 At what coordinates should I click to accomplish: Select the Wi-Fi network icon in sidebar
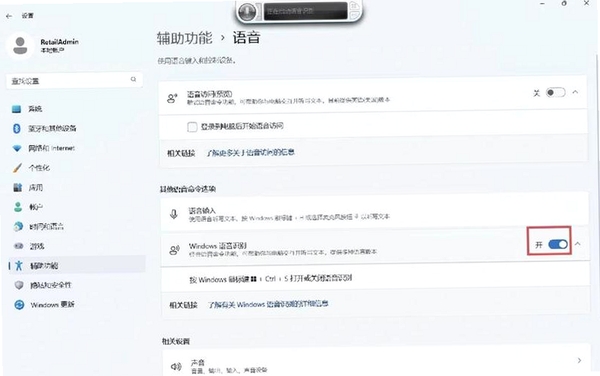[16, 148]
